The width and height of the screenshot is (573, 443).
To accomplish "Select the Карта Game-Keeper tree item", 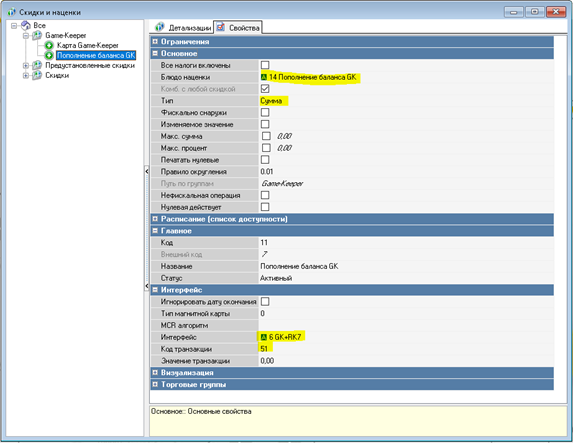I will (88, 45).
